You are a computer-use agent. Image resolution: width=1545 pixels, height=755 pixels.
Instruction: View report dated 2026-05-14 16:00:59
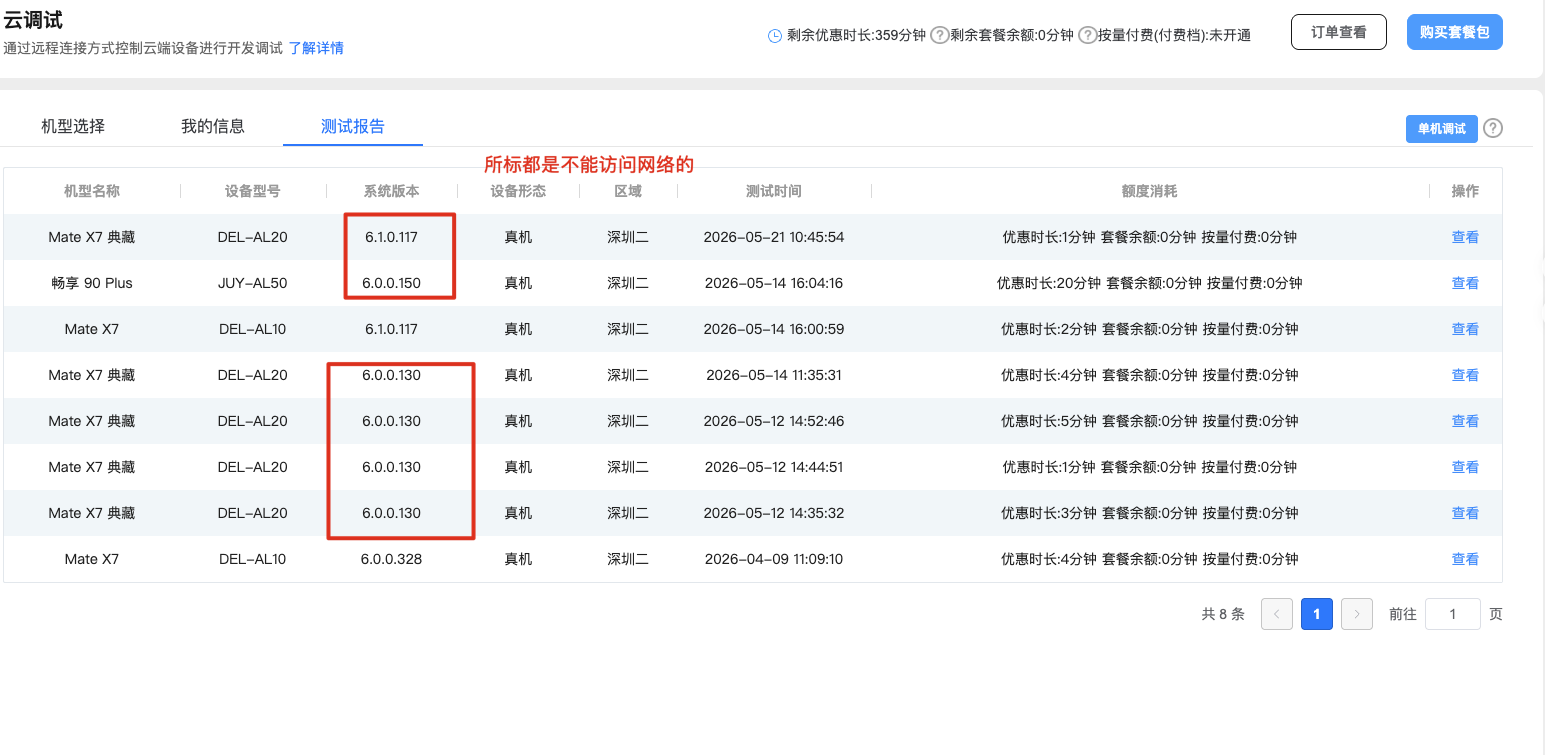click(x=1465, y=329)
